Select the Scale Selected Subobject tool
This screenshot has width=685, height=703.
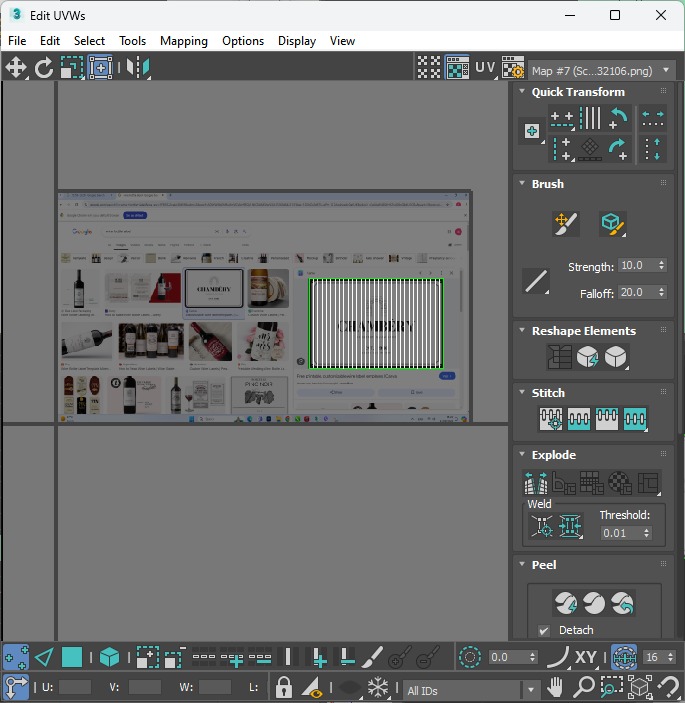(72, 68)
